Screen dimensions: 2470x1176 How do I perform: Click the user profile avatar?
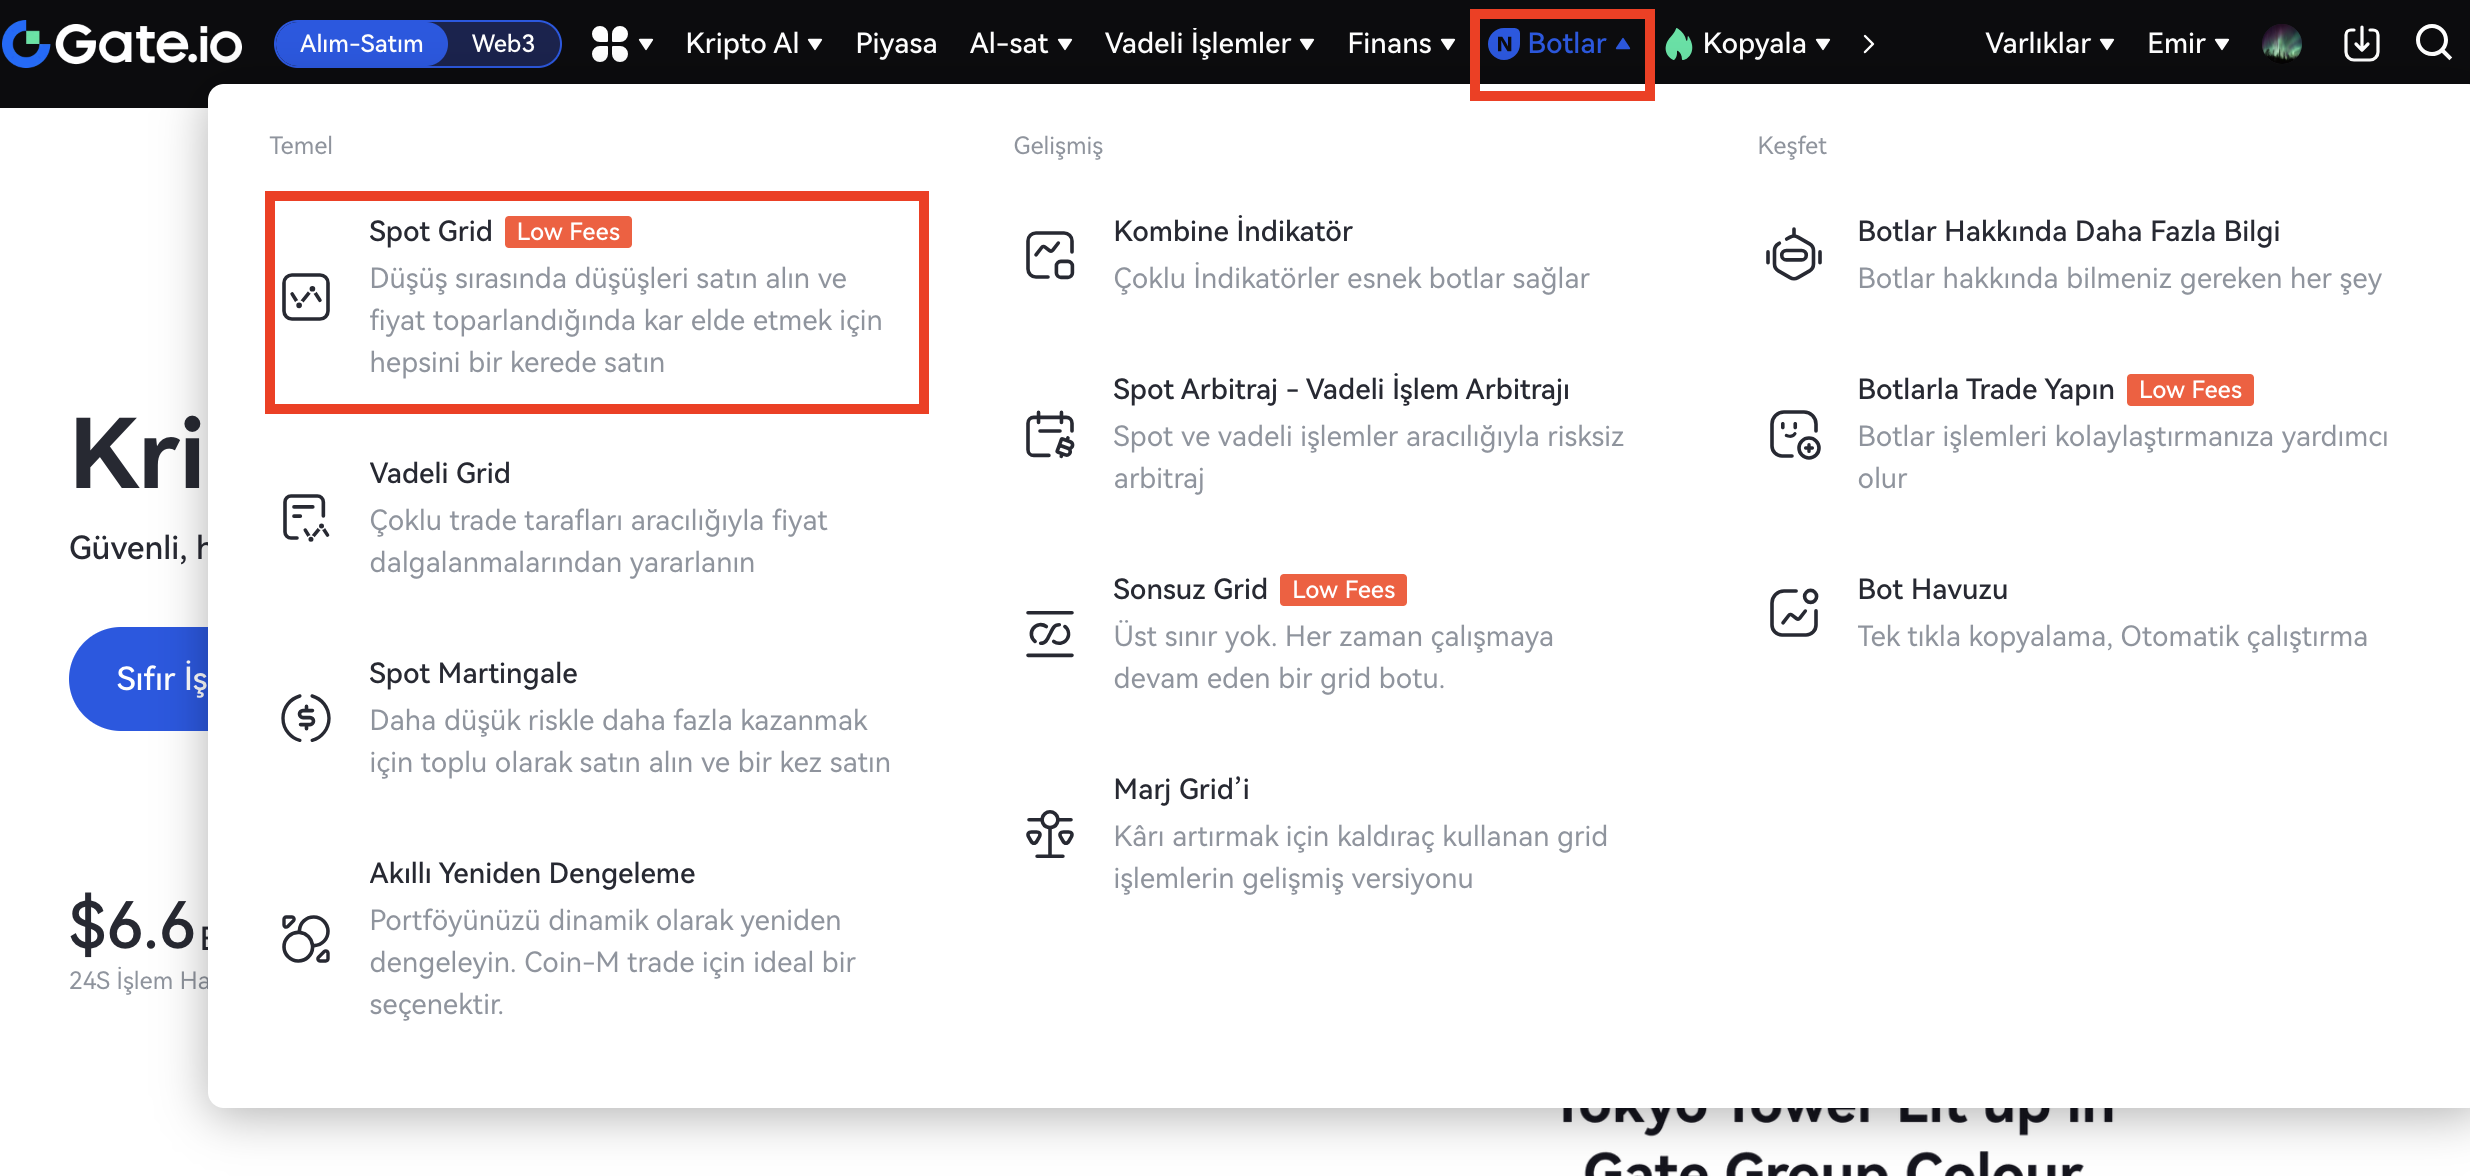[2282, 43]
